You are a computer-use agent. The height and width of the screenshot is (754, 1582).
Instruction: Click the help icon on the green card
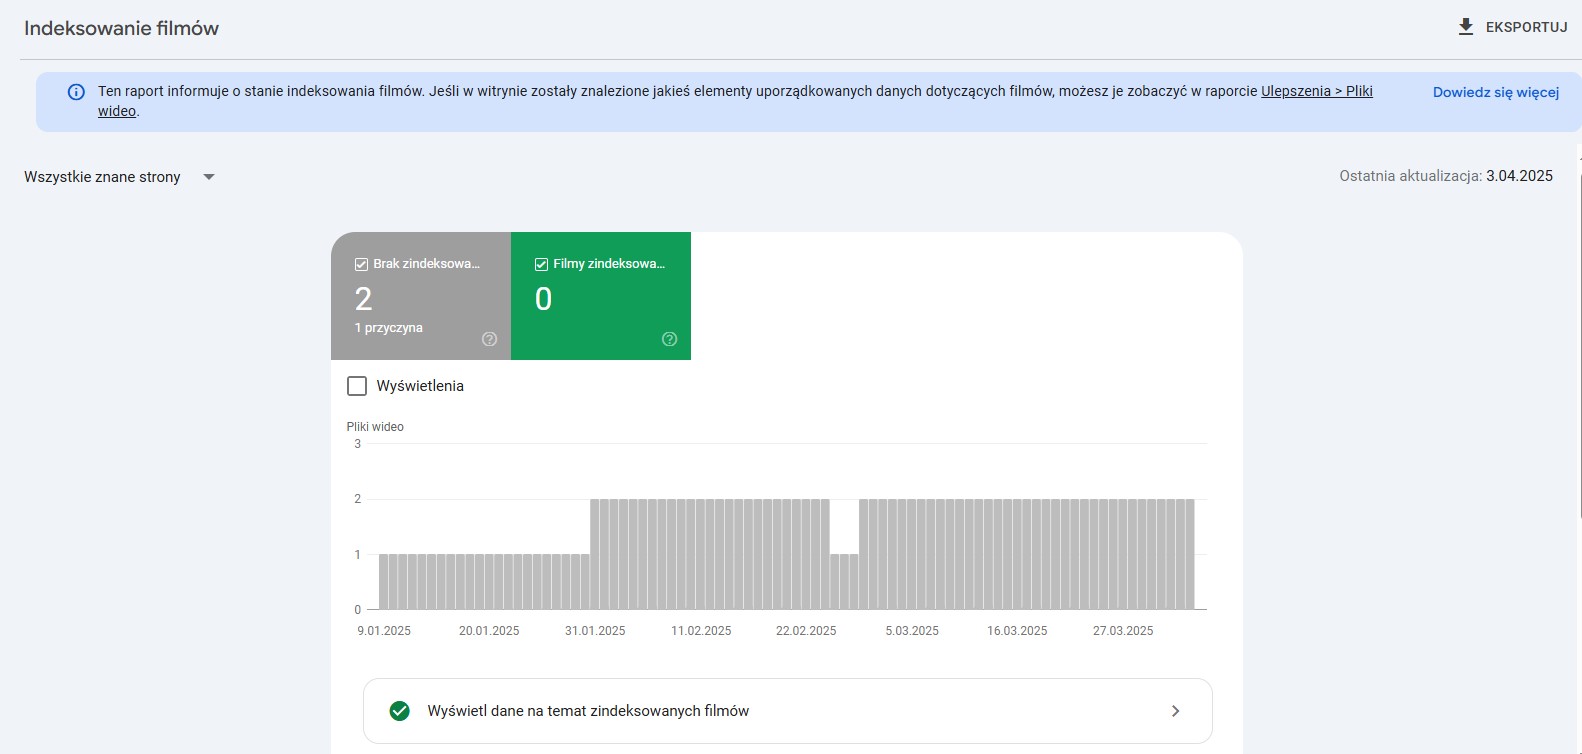click(x=669, y=339)
